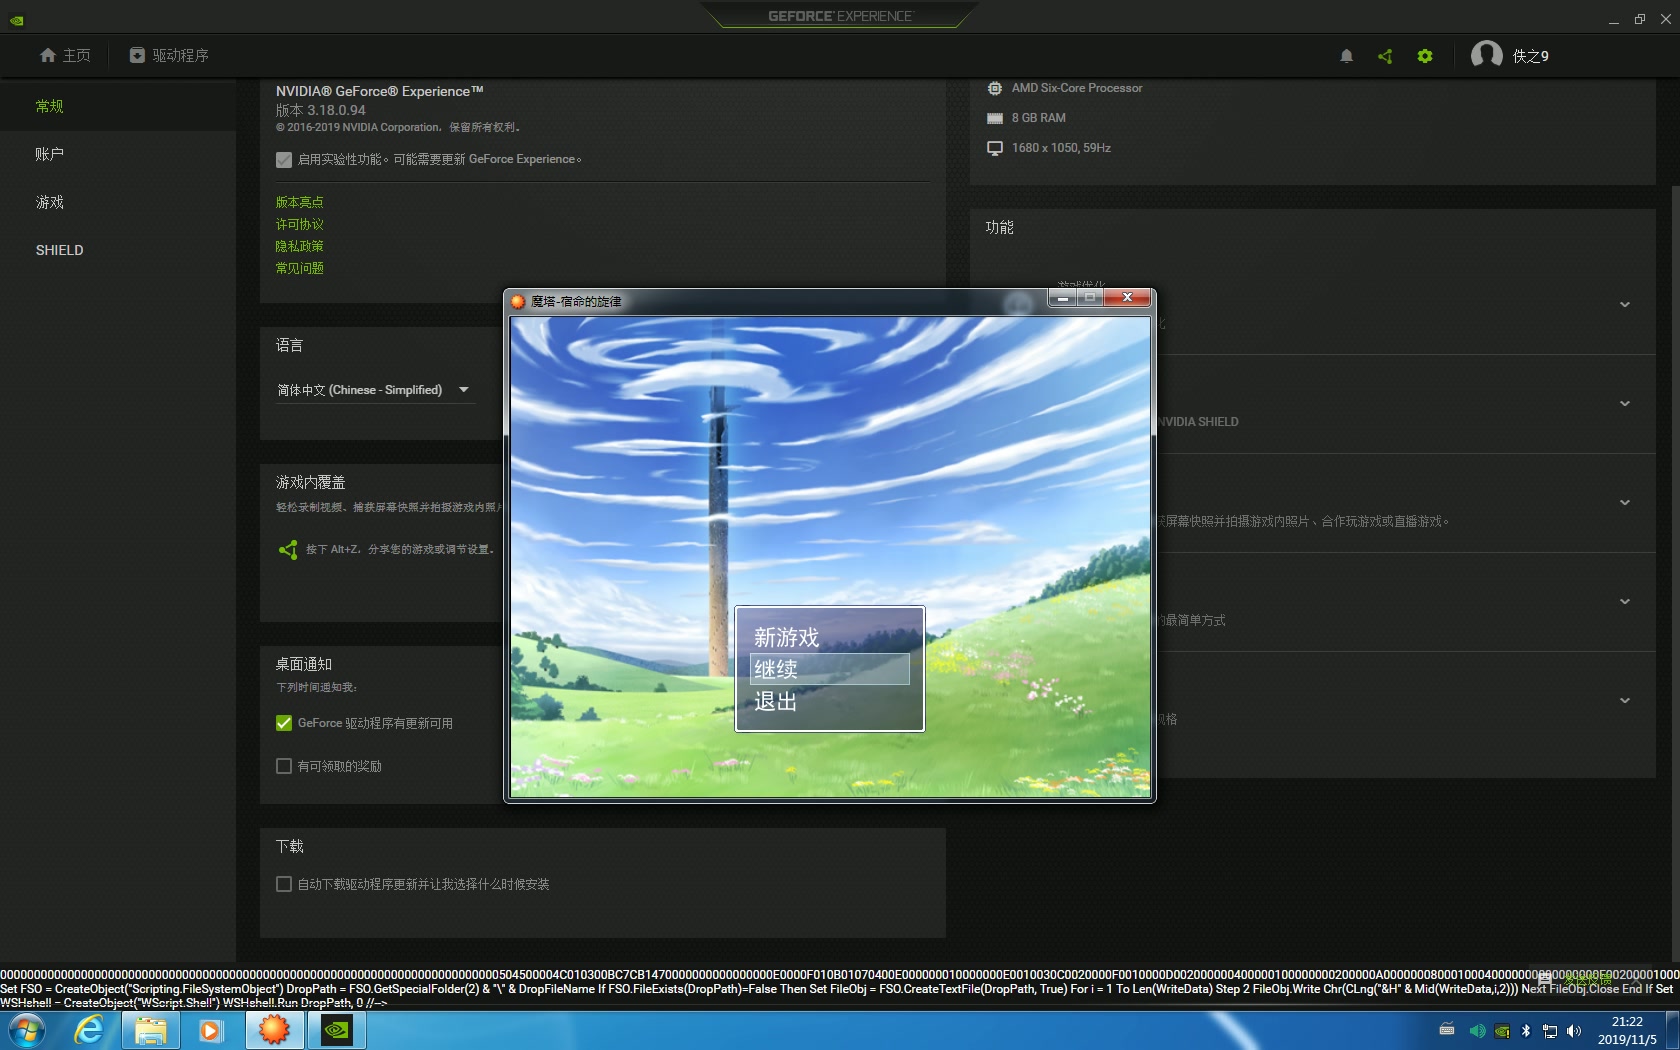This screenshot has height=1050, width=1680.
Task: Open the share overlay icon in header
Action: click(1385, 56)
